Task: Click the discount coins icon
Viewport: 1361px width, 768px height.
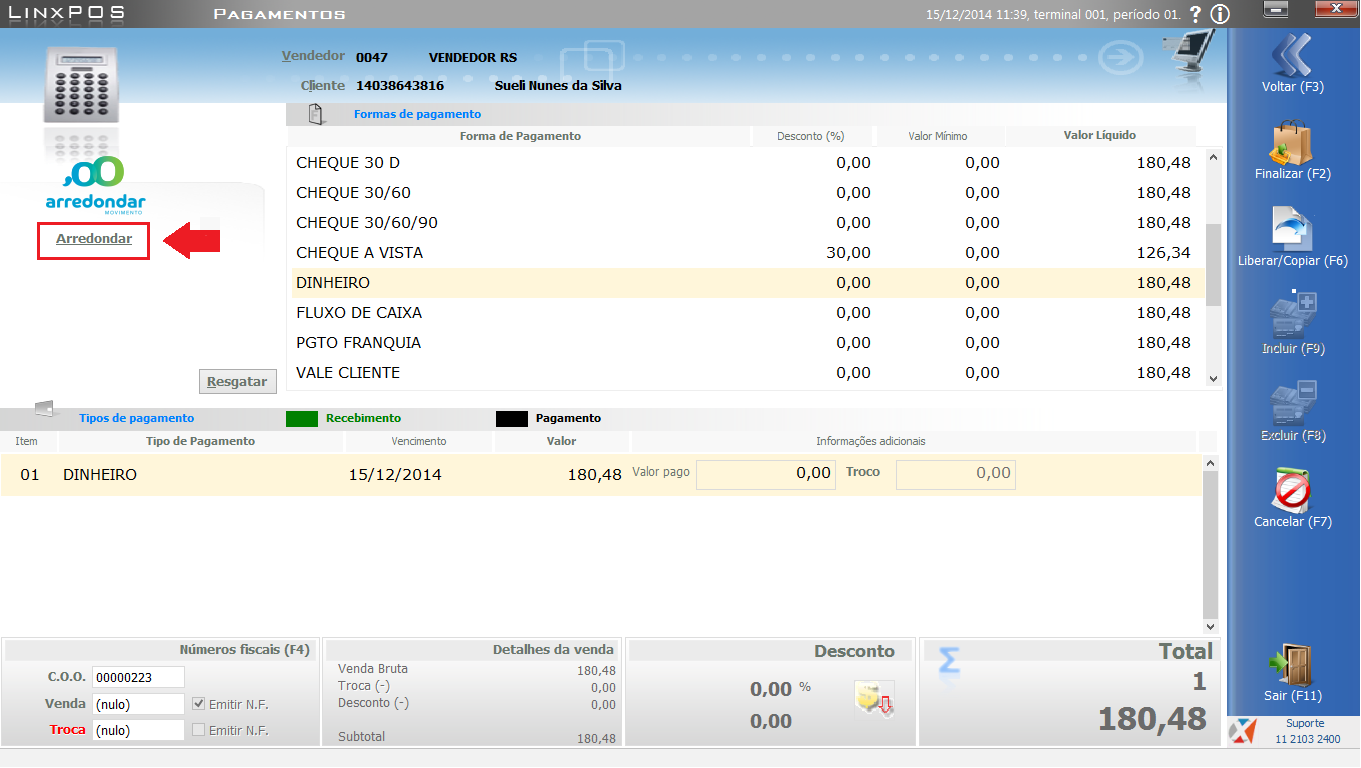Action: click(x=873, y=697)
